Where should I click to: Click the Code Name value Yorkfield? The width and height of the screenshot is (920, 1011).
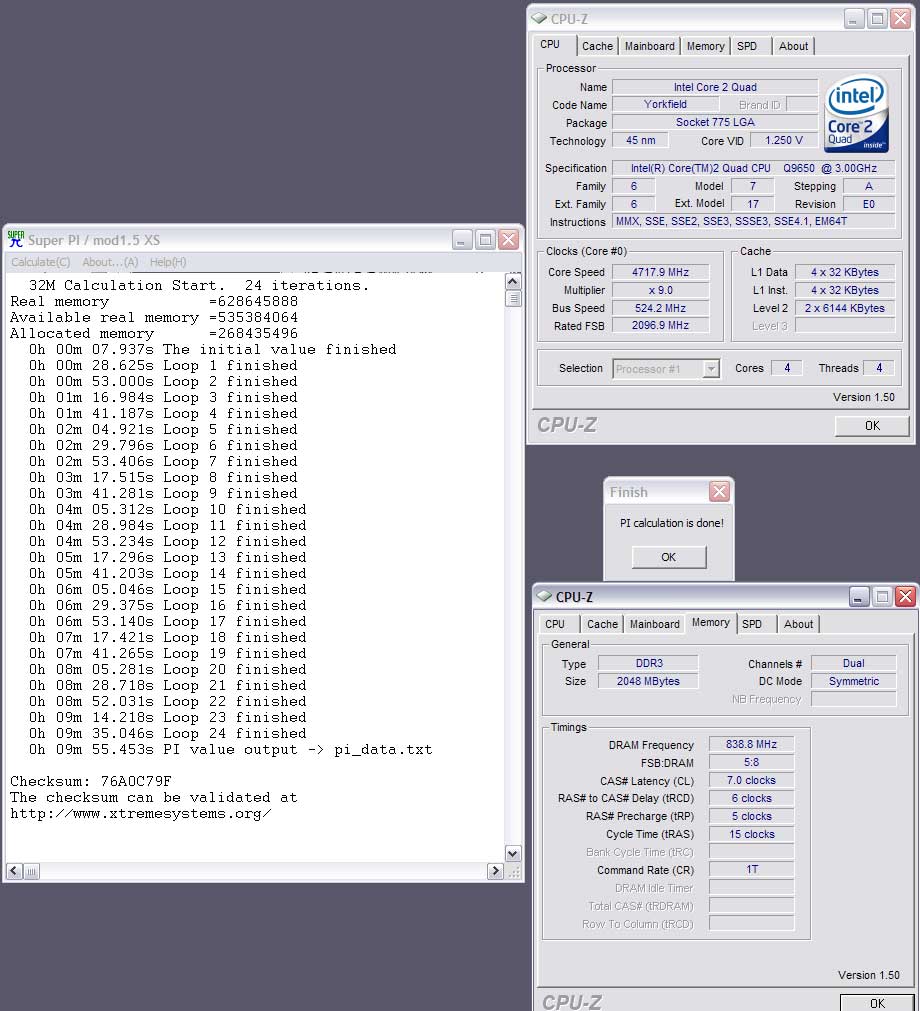[x=665, y=104]
